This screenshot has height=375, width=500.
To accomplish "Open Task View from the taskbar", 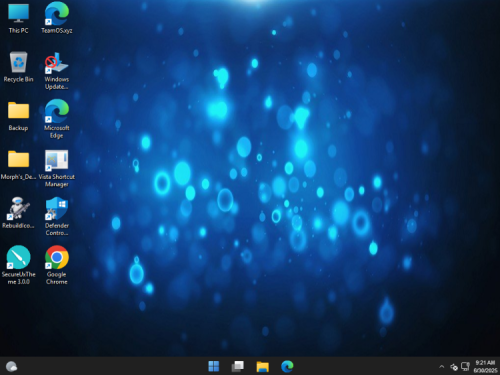I will [x=238, y=366].
